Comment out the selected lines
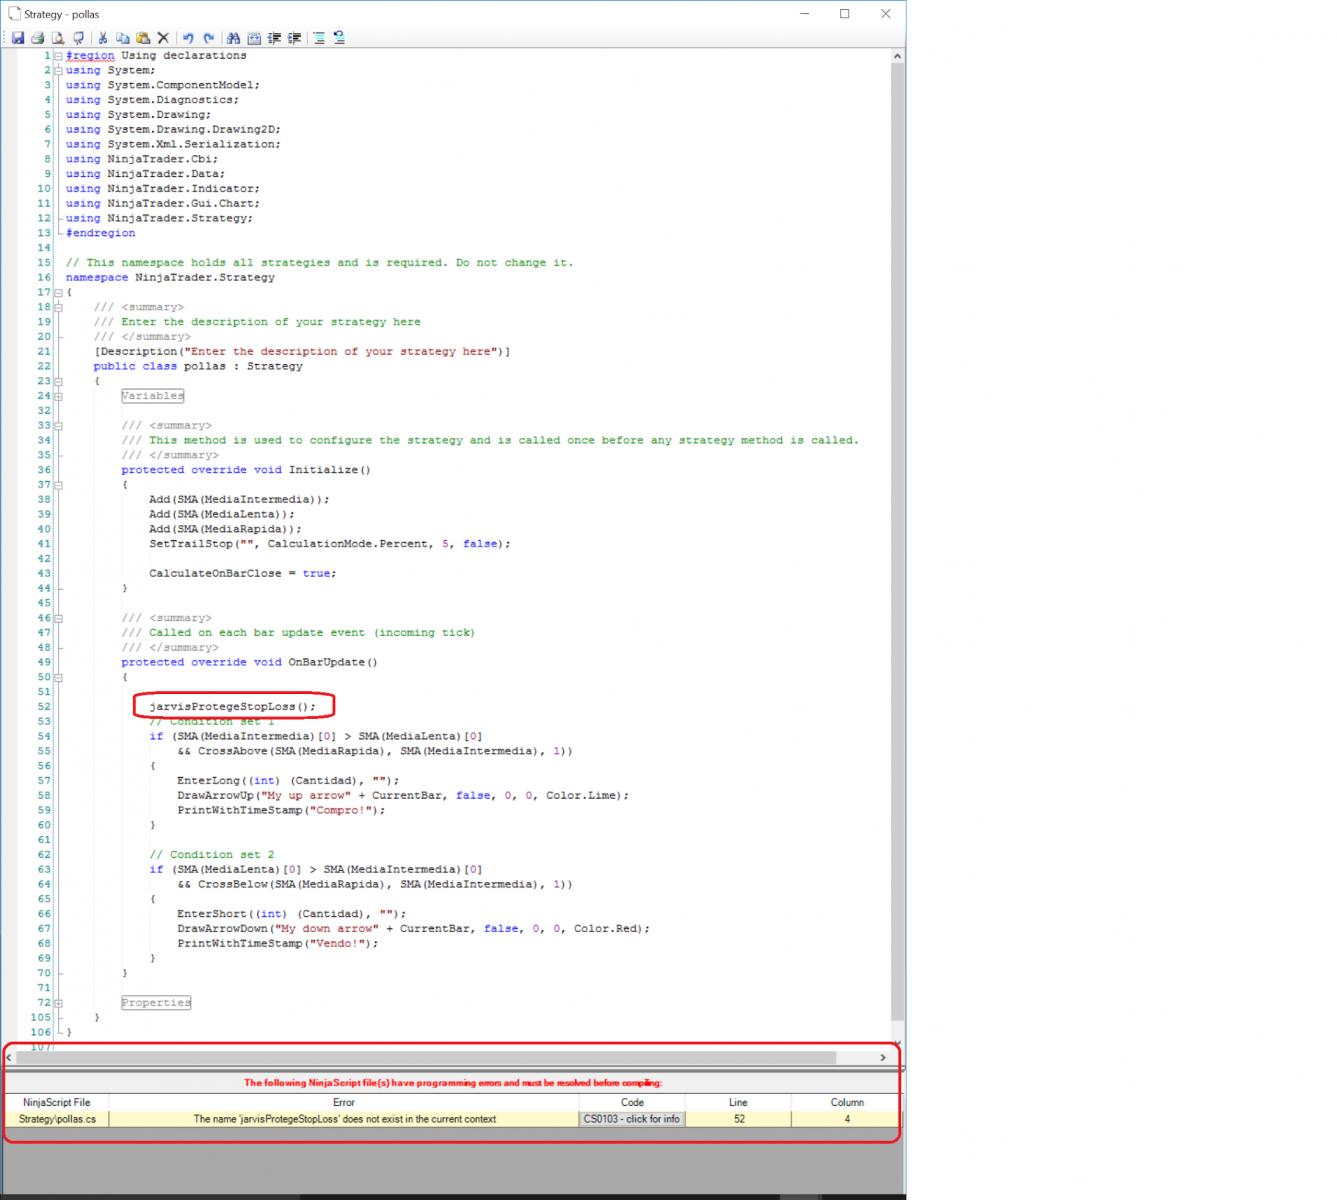 [x=274, y=38]
